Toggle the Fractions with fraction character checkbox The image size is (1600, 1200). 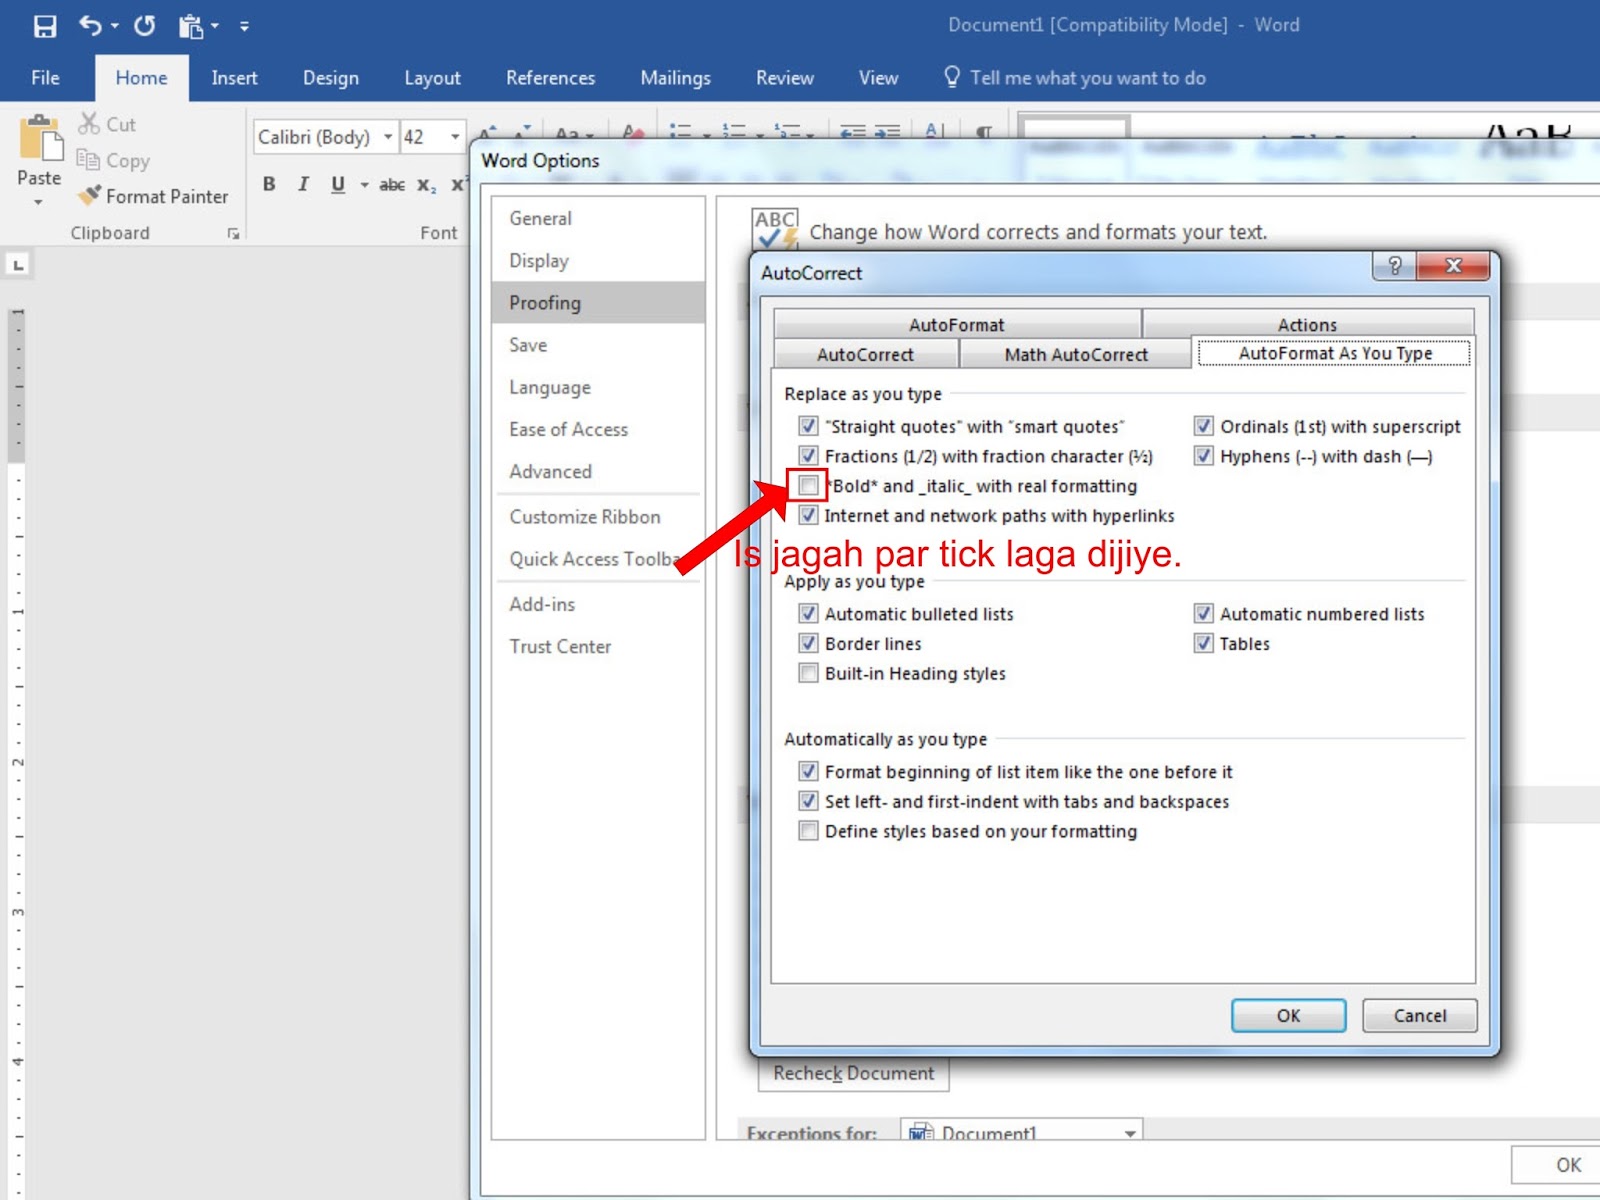click(808, 456)
